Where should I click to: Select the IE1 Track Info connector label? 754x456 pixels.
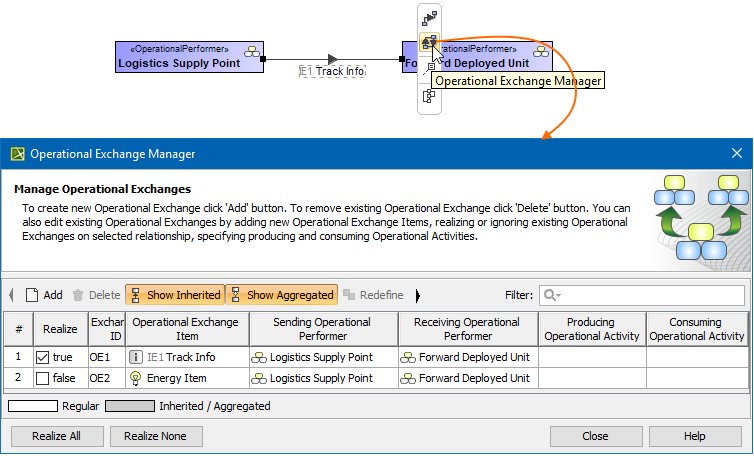[332, 71]
